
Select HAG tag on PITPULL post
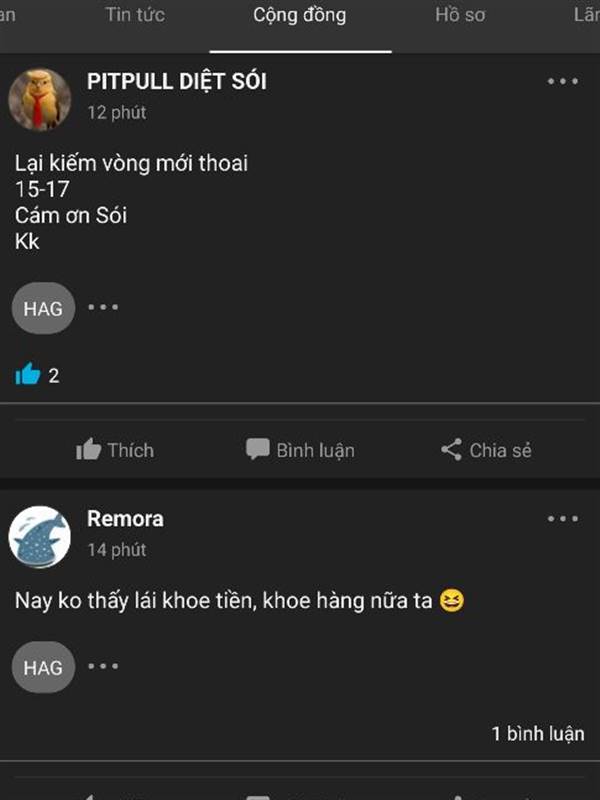tap(43, 308)
